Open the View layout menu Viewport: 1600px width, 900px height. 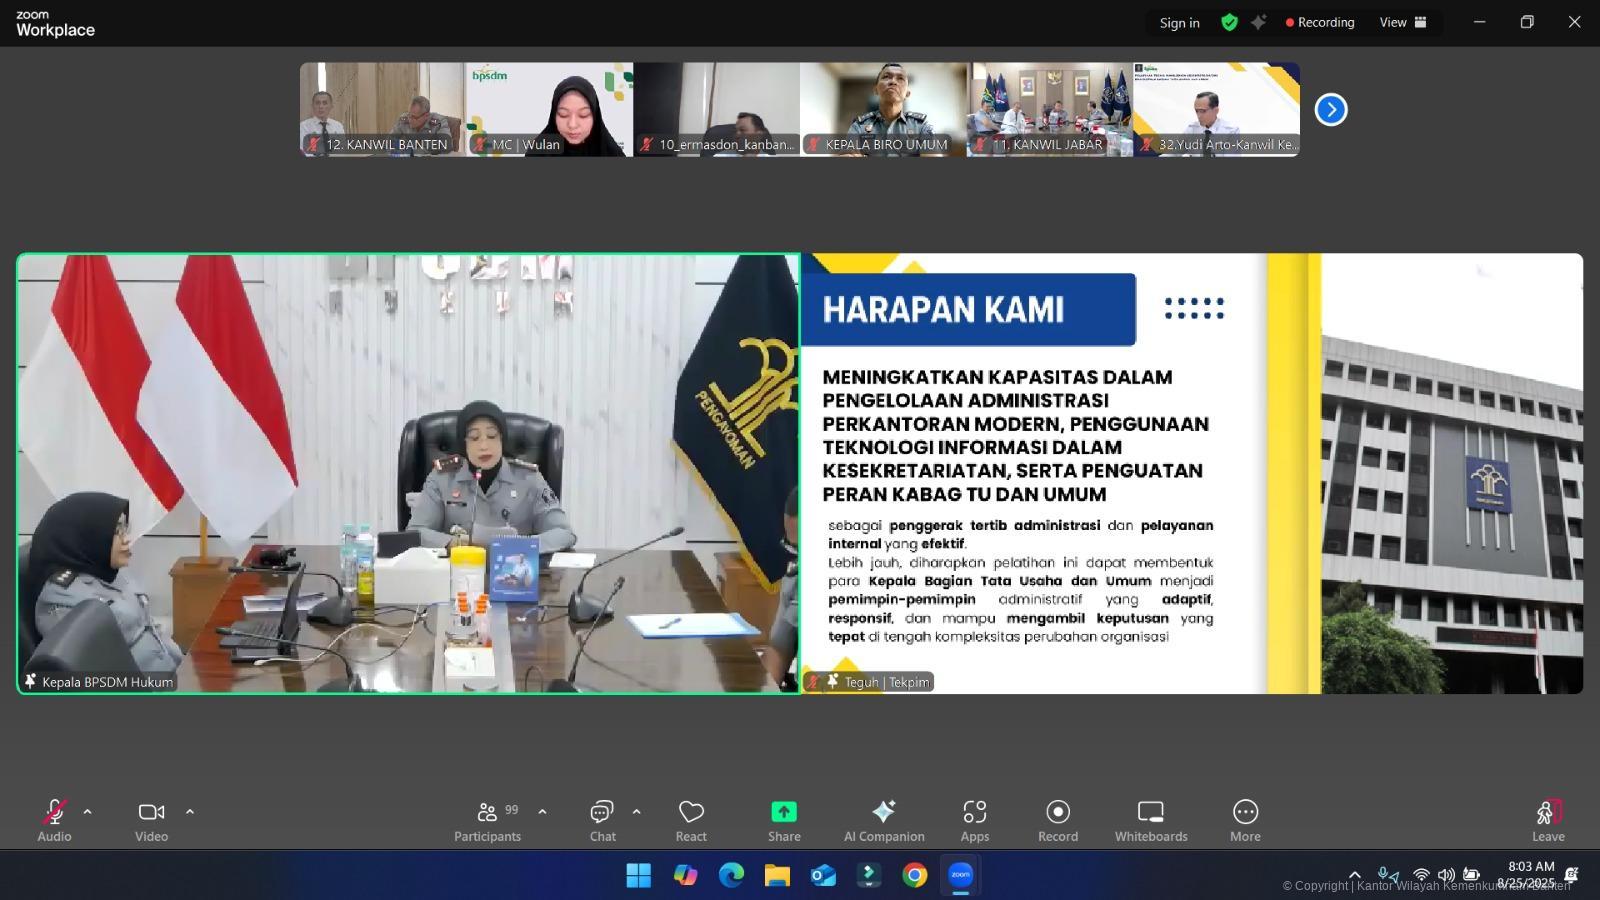pos(1402,22)
